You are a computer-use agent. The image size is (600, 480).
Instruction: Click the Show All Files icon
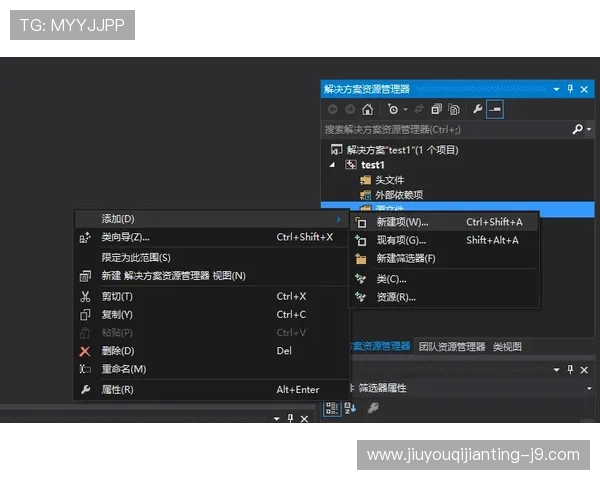[454, 109]
